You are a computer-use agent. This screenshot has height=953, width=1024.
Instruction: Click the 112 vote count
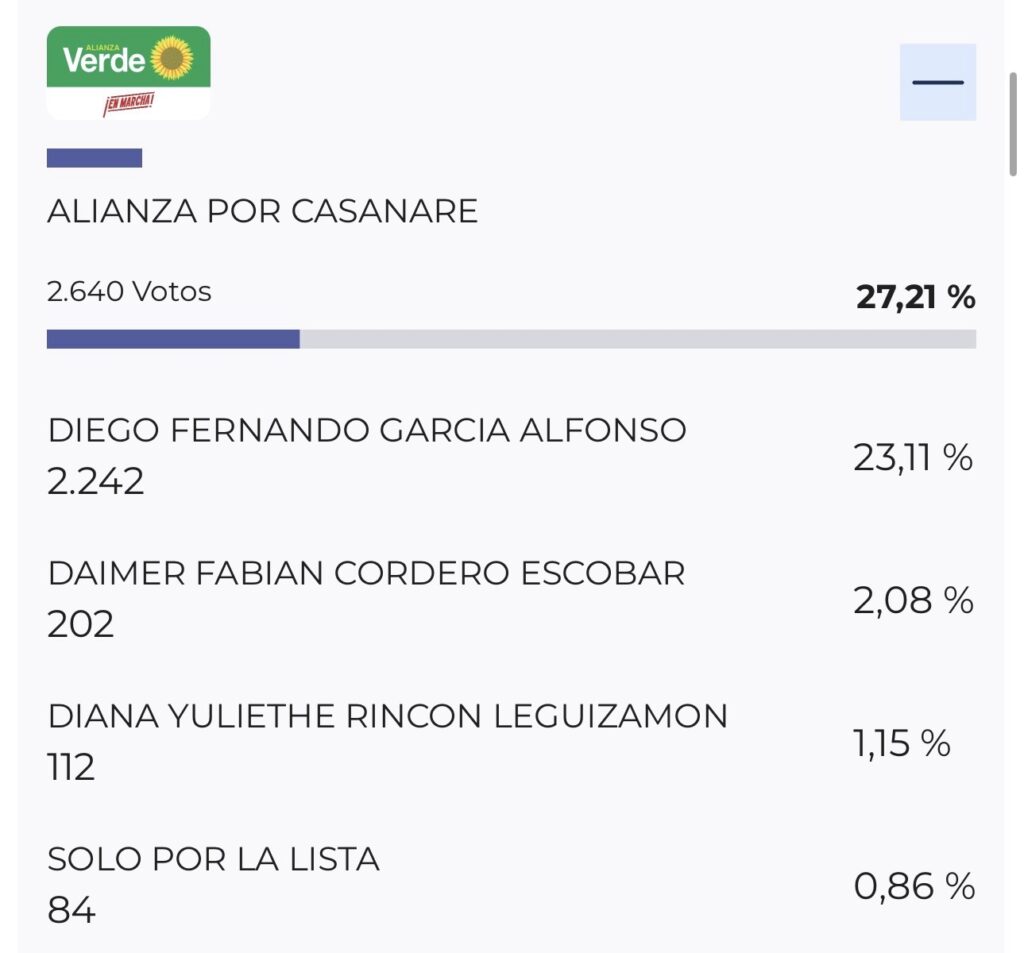71,768
